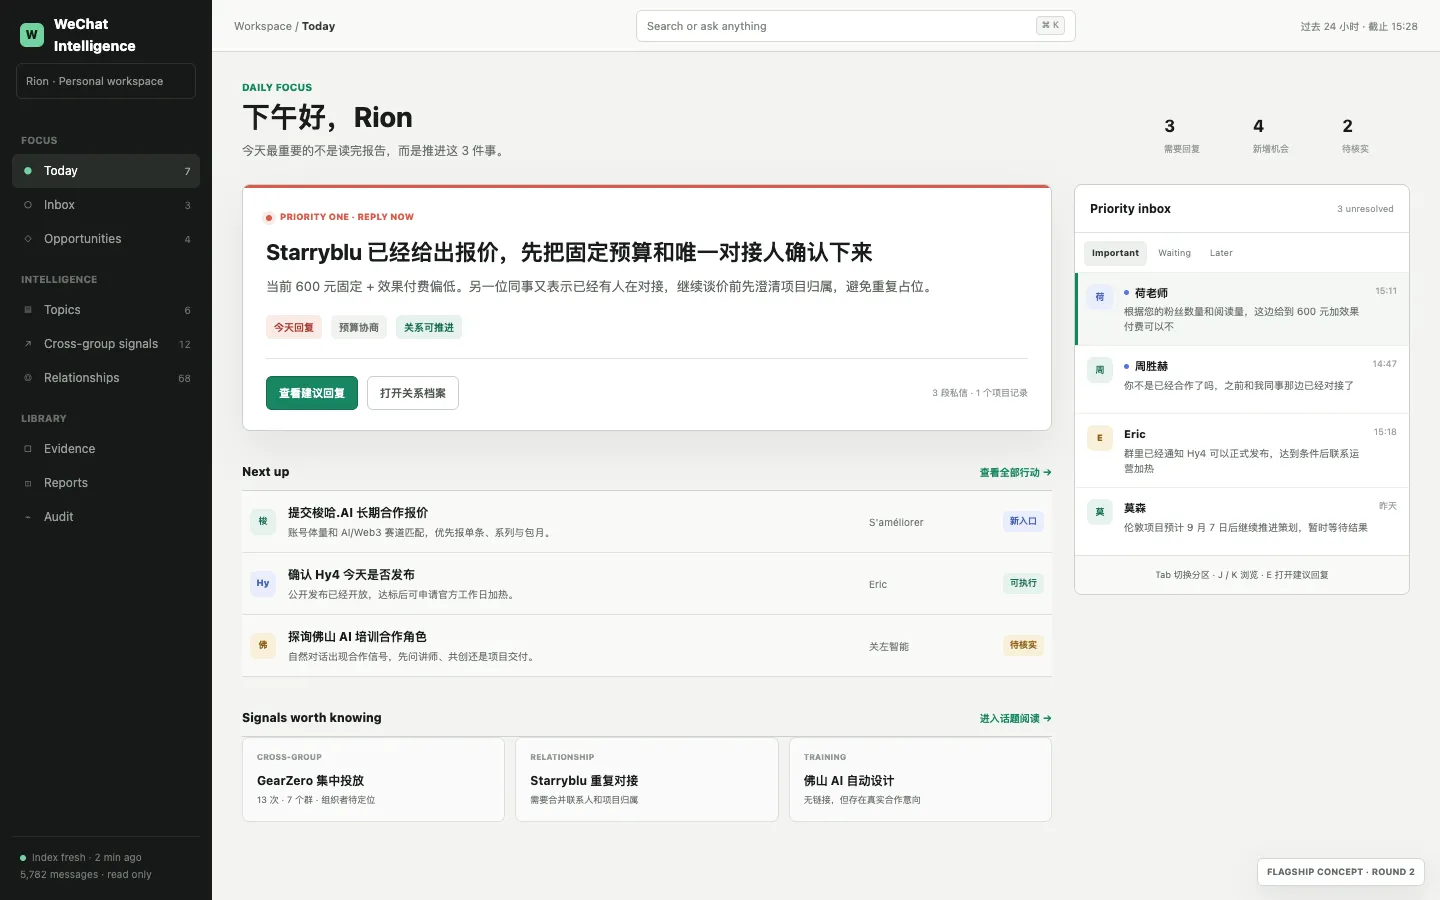Select the Opportunities diamond icon in sidebar
The image size is (1440, 900).
tap(28, 239)
